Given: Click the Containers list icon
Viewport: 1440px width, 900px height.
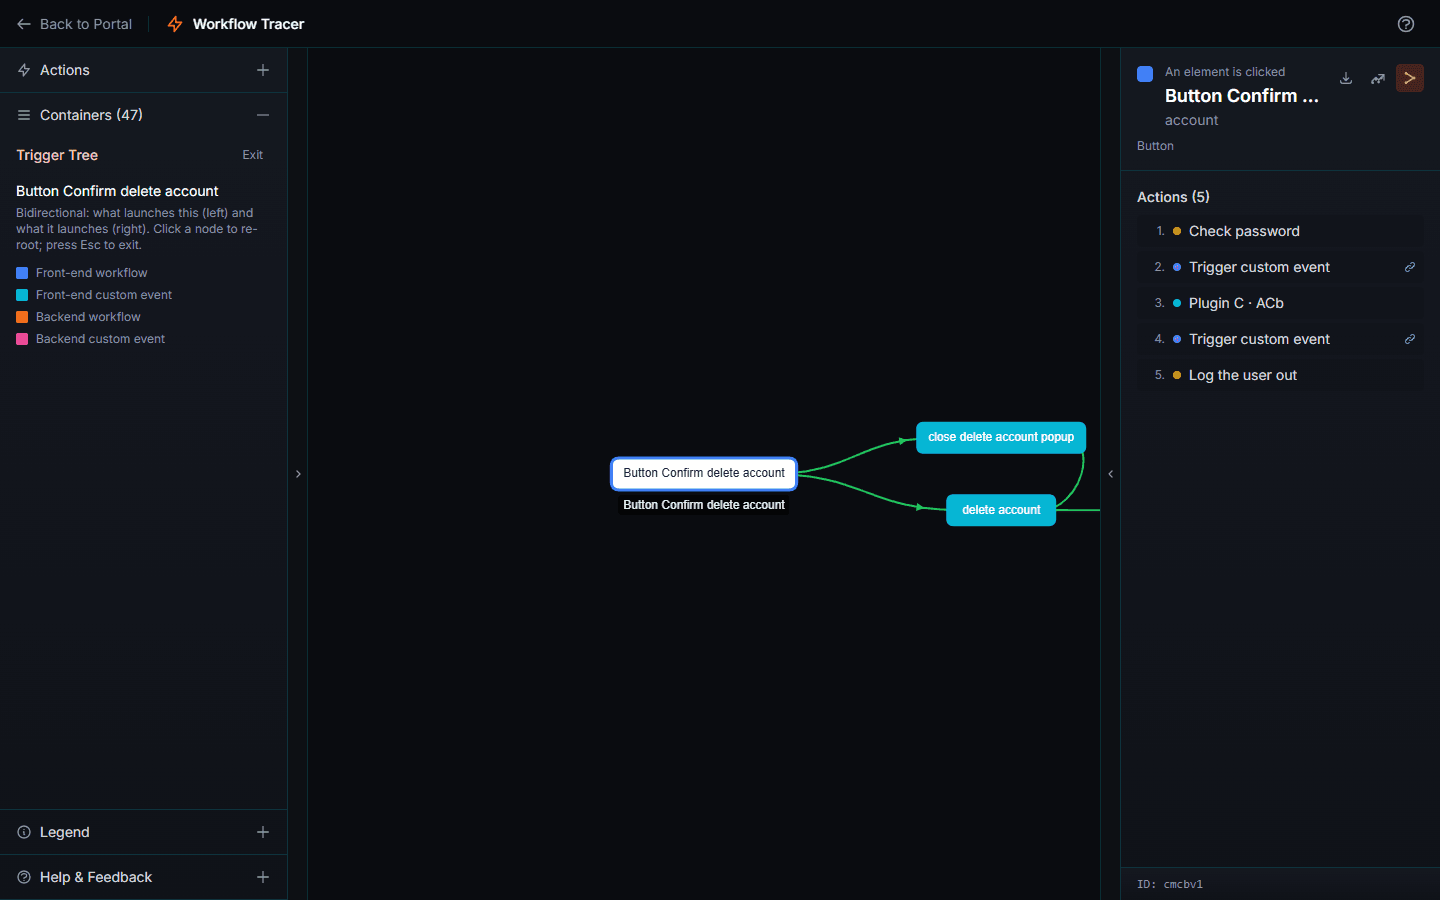Looking at the screenshot, I should [x=24, y=115].
